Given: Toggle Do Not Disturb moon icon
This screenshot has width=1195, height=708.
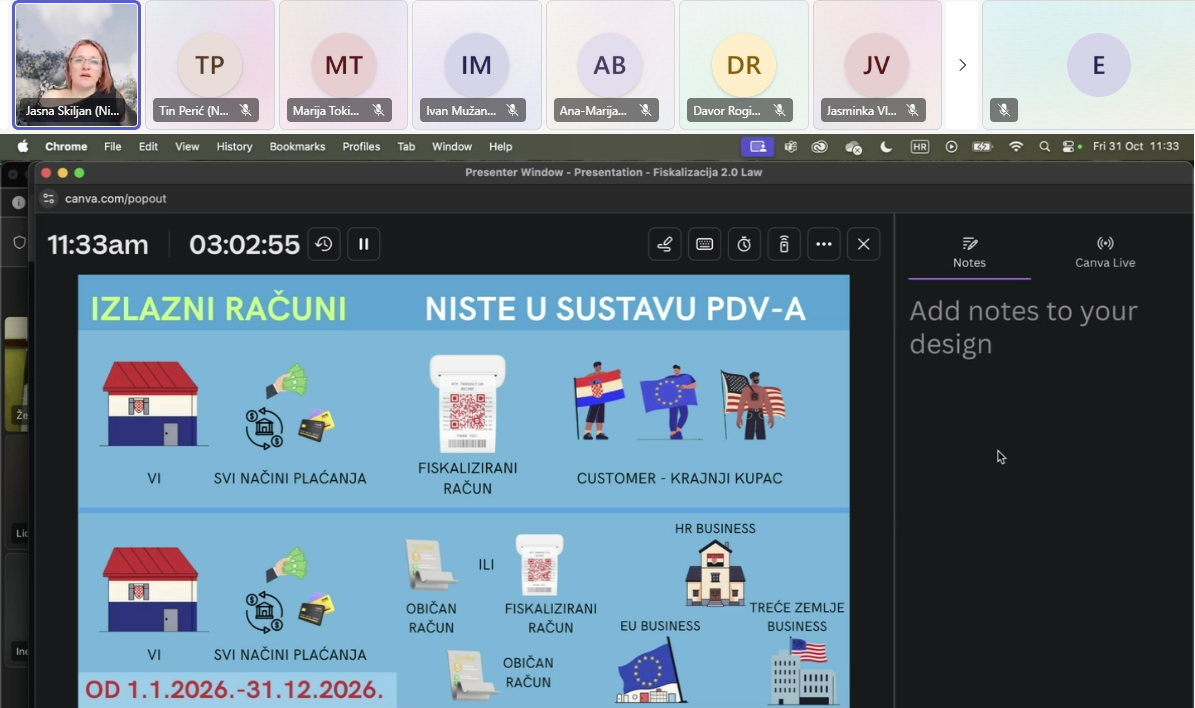Looking at the screenshot, I should coord(886,147).
